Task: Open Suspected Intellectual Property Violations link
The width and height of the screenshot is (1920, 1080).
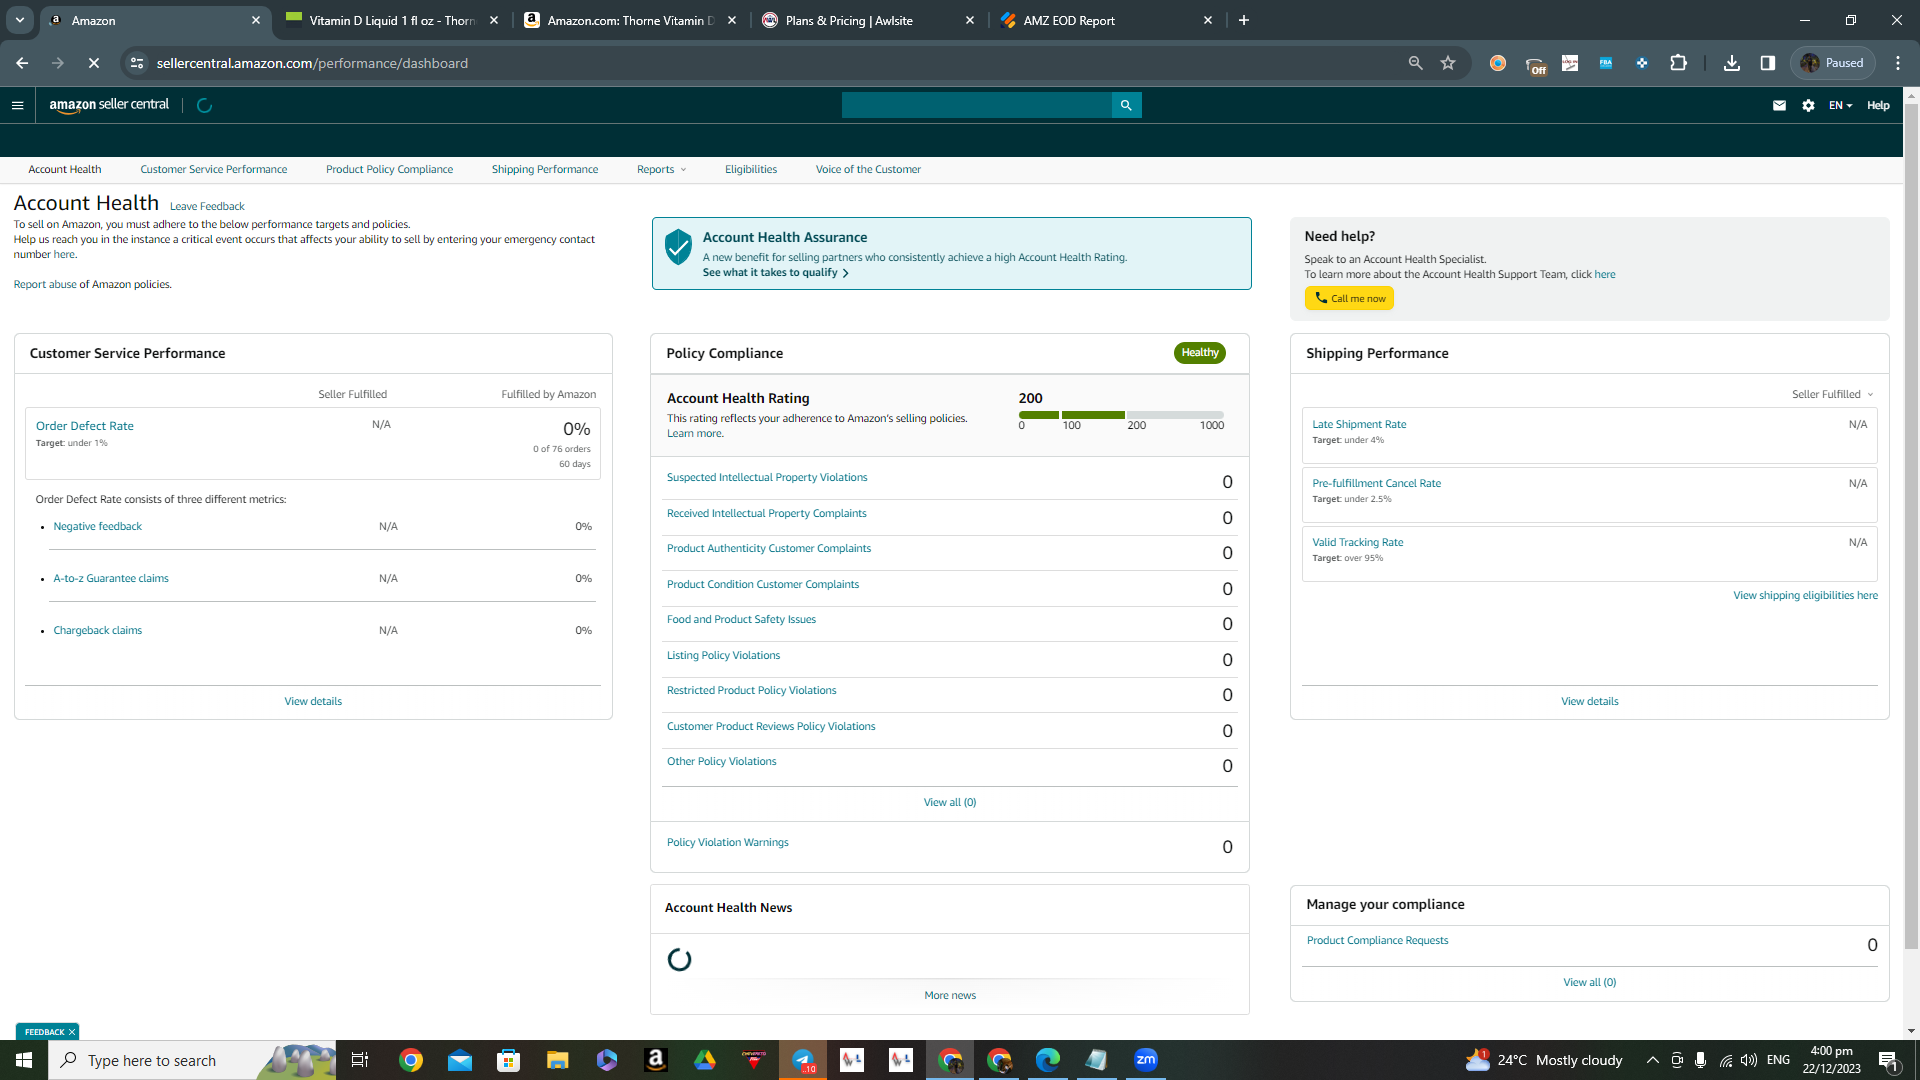Action: pos(767,477)
